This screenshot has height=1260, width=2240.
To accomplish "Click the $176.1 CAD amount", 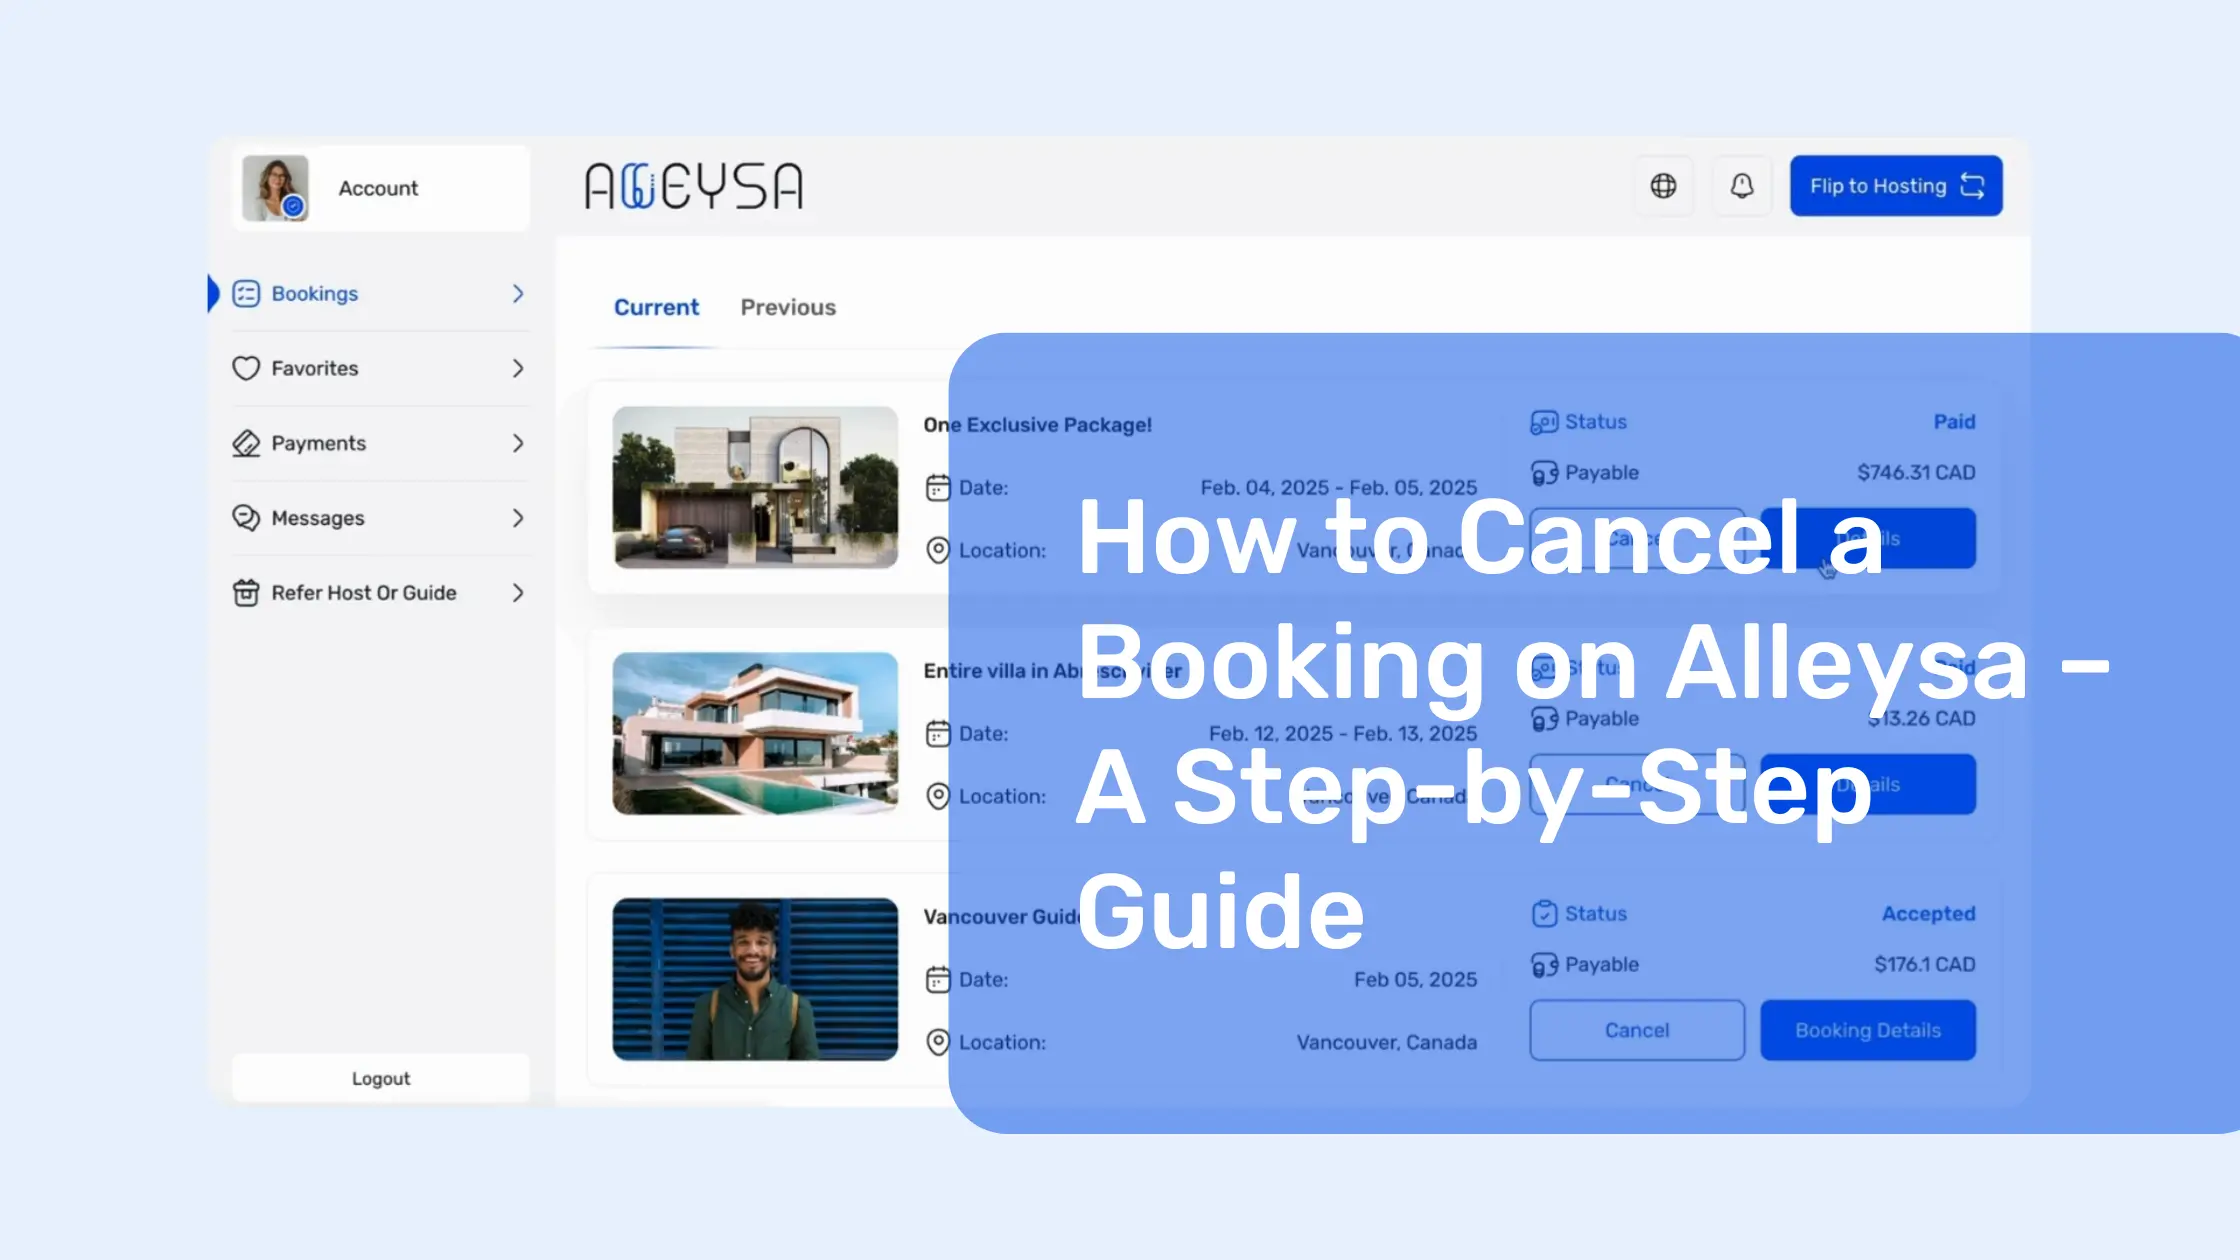I will (1925, 965).
